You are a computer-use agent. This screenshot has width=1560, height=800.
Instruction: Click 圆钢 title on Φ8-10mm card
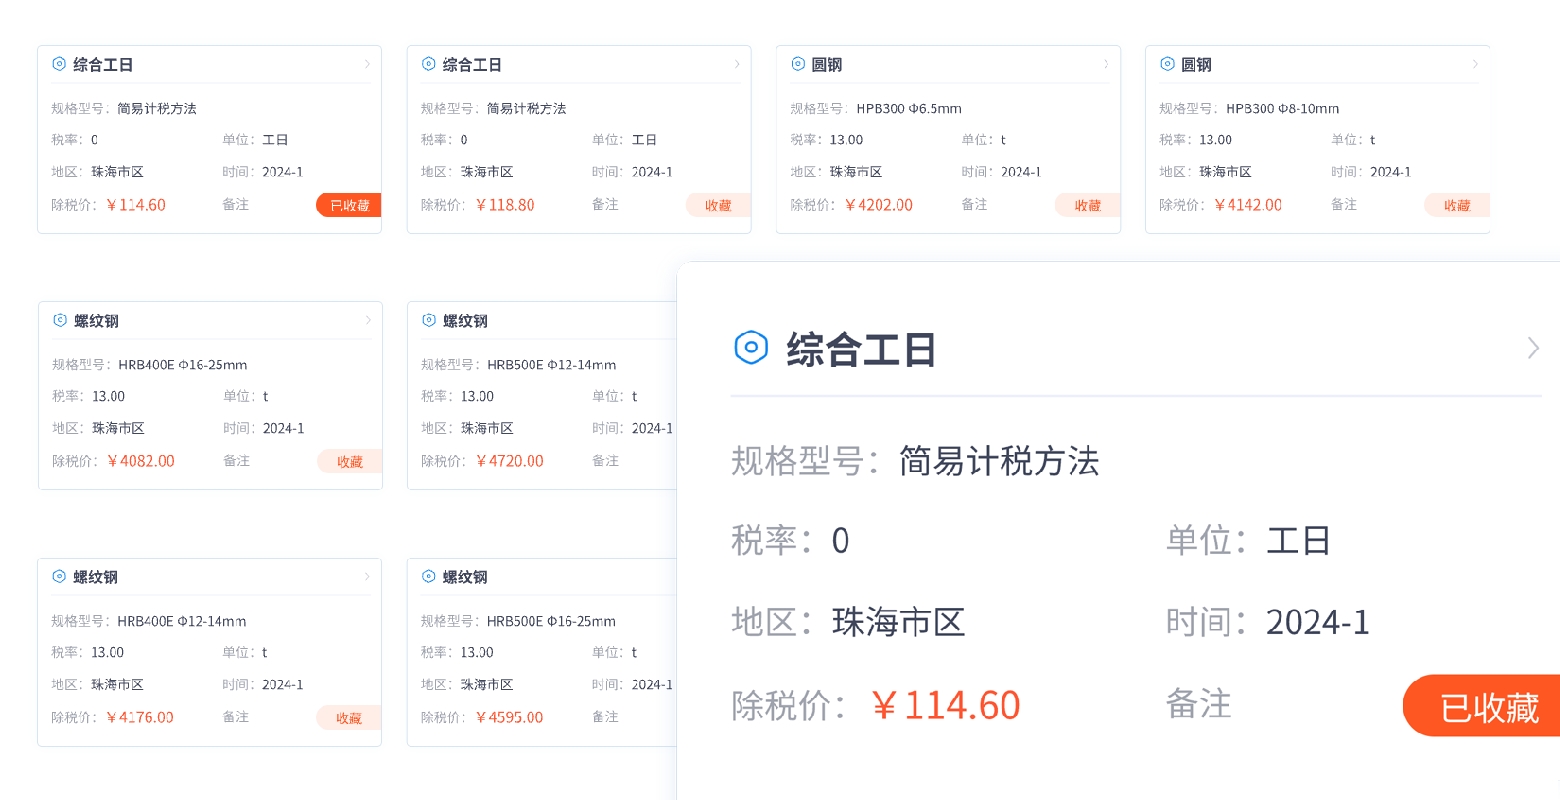point(1196,65)
